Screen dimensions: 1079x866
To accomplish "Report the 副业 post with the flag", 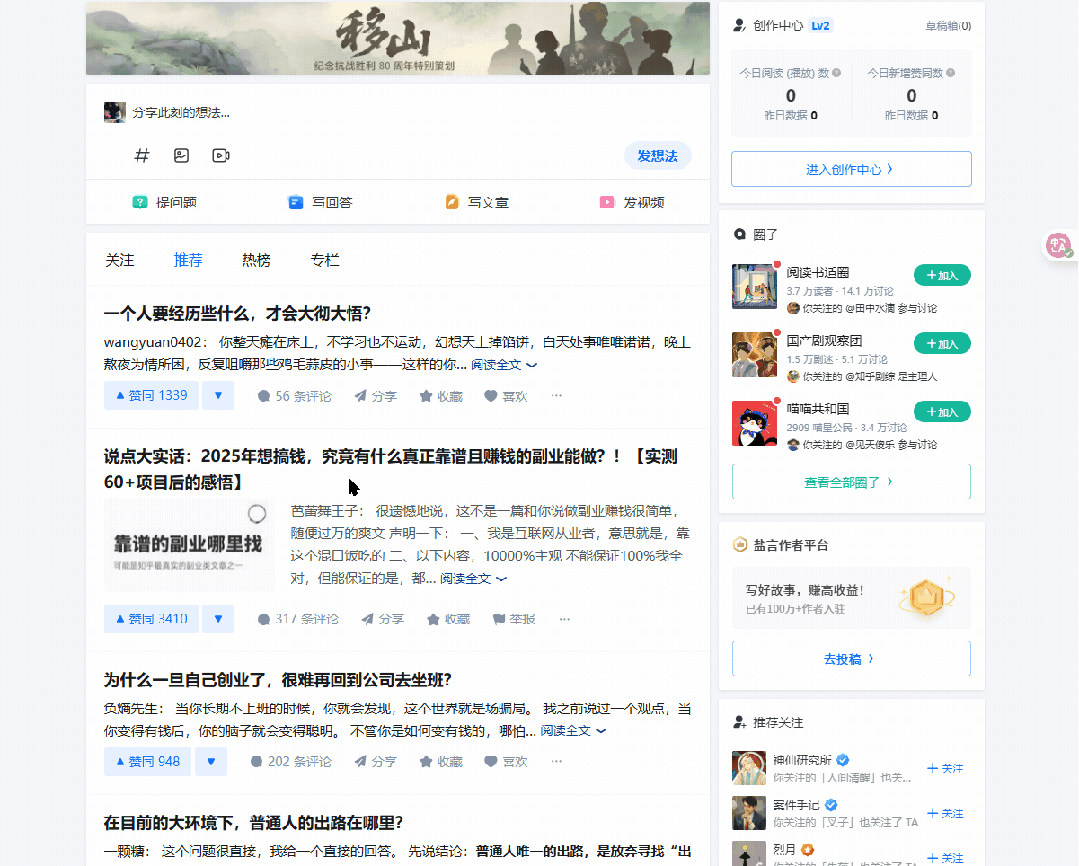I will tap(514, 619).
